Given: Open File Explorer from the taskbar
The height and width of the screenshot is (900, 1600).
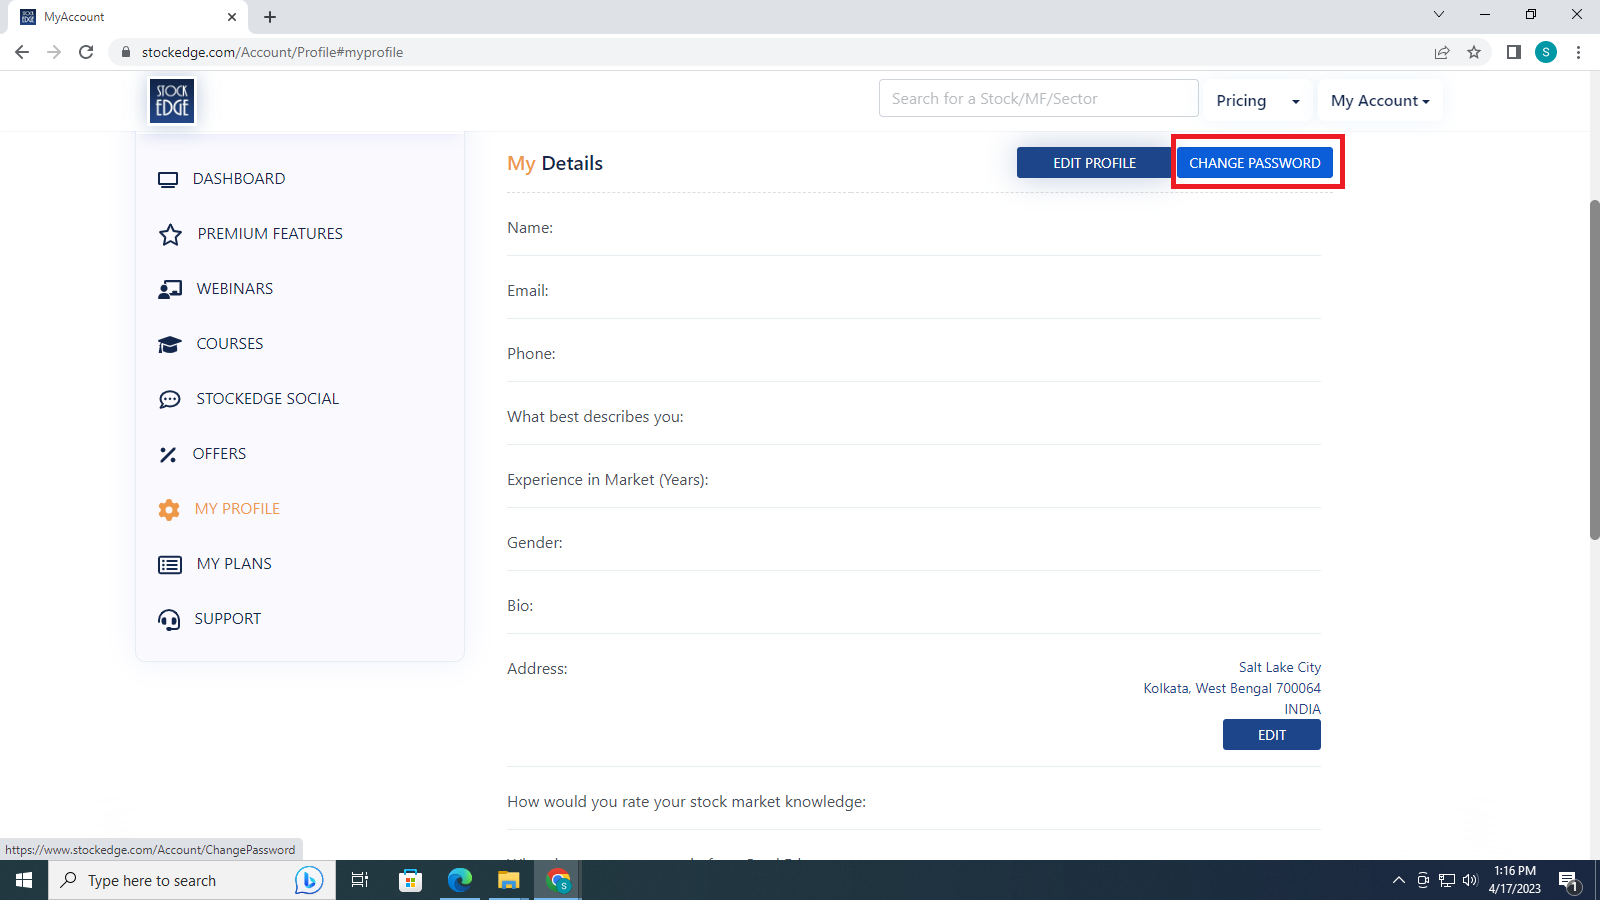Looking at the screenshot, I should pyautogui.click(x=509, y=880).
